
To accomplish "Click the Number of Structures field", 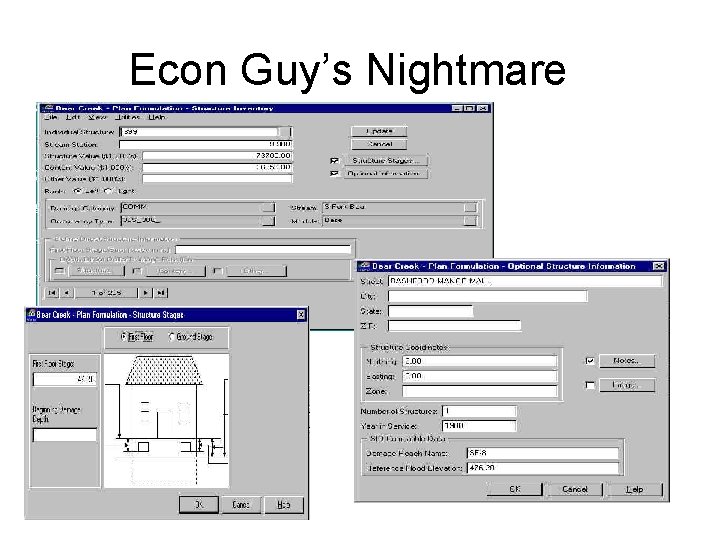I will coord(479,411).
